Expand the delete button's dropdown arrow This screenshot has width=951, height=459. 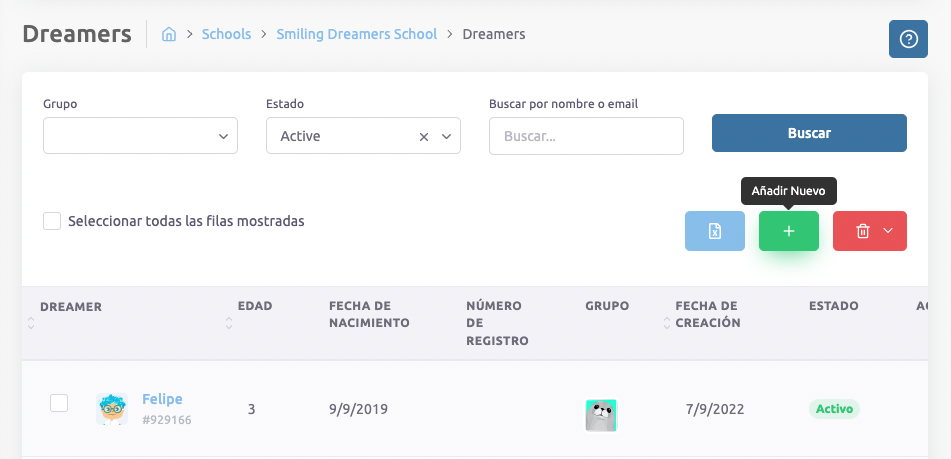888,231
